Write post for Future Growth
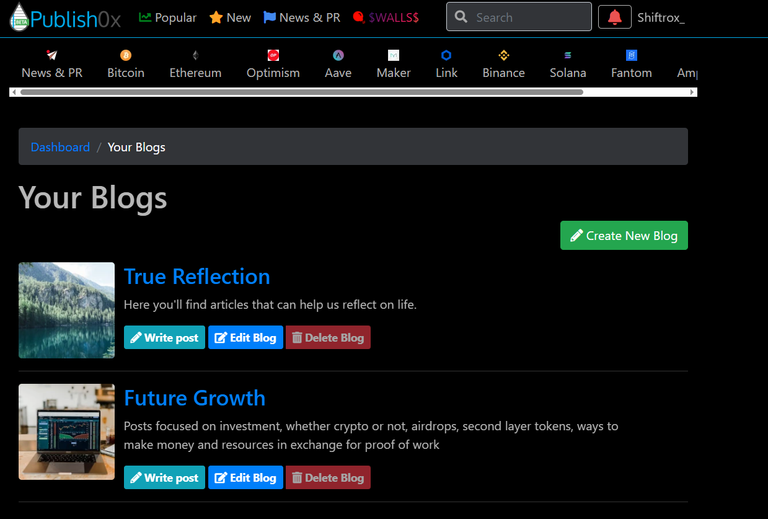The width and height of the screenshot is (768, 519). pos(164,477)
